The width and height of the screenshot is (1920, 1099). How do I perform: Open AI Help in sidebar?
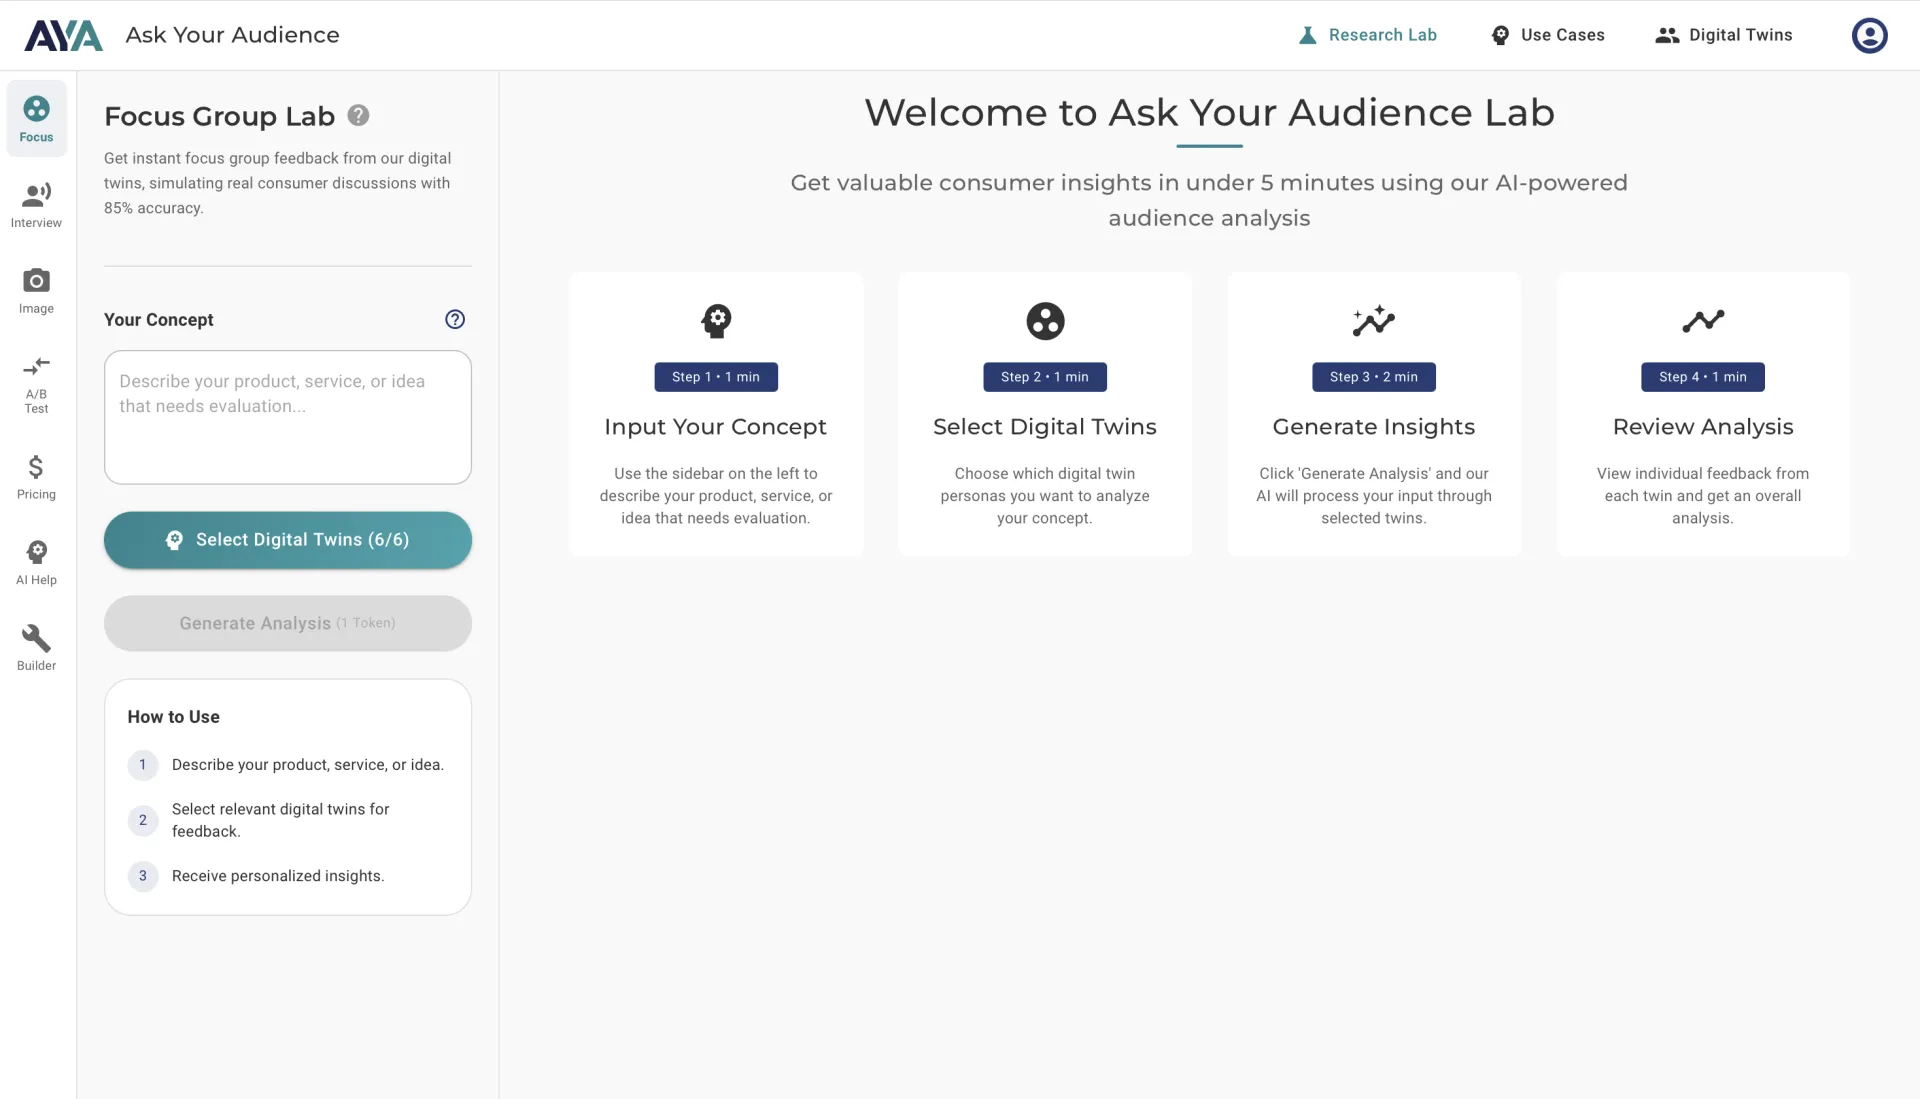36,563
